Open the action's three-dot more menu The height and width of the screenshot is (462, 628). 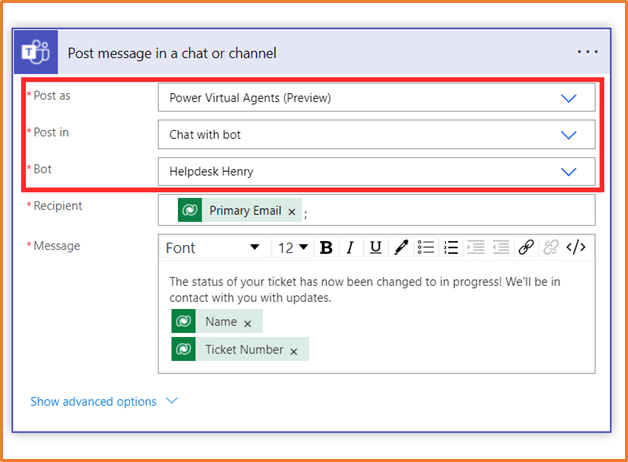pyautogui.click(x=587, y=52)
